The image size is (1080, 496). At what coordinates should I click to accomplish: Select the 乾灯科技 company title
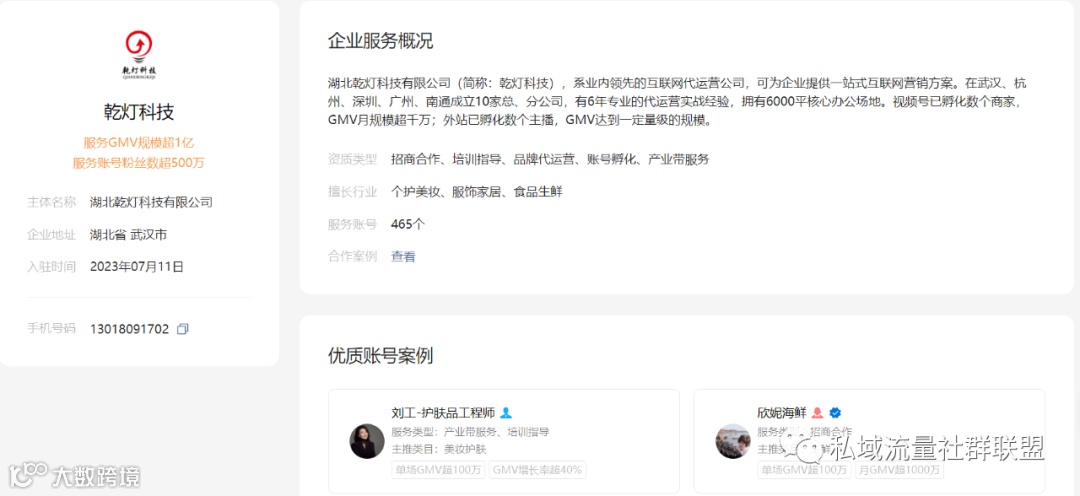coord(139,112)
